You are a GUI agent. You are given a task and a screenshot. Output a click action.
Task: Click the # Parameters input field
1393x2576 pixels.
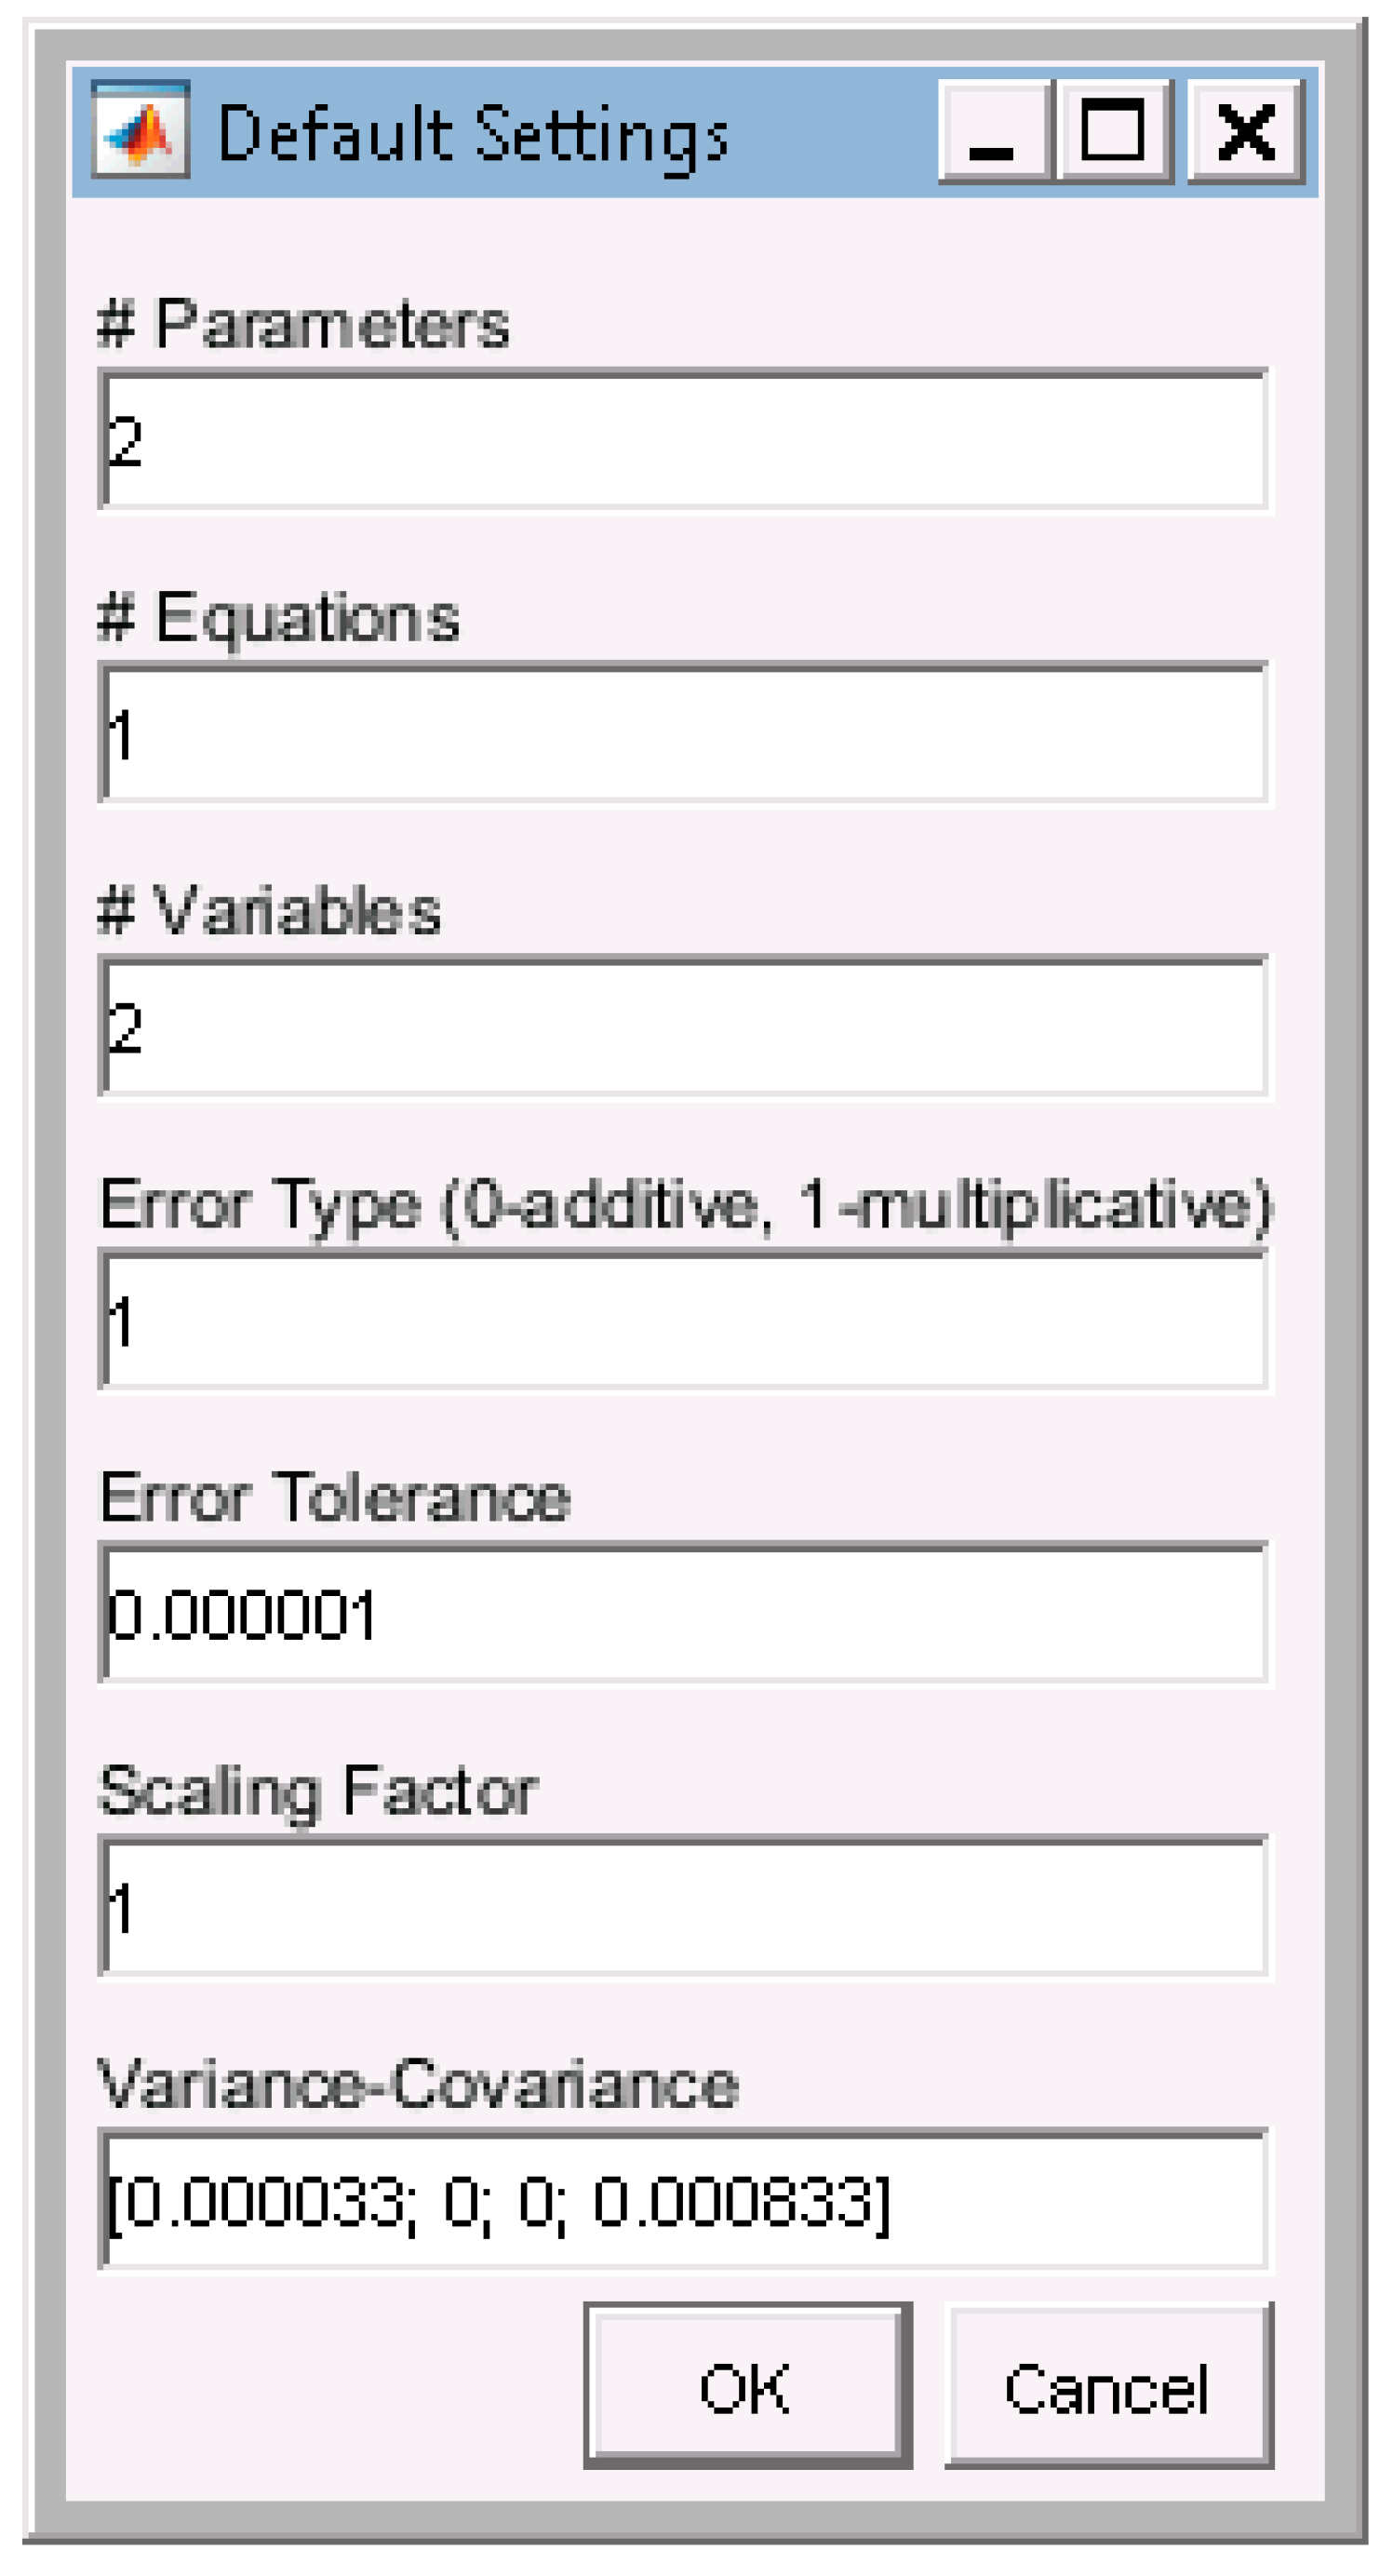(x=684, y=440)
